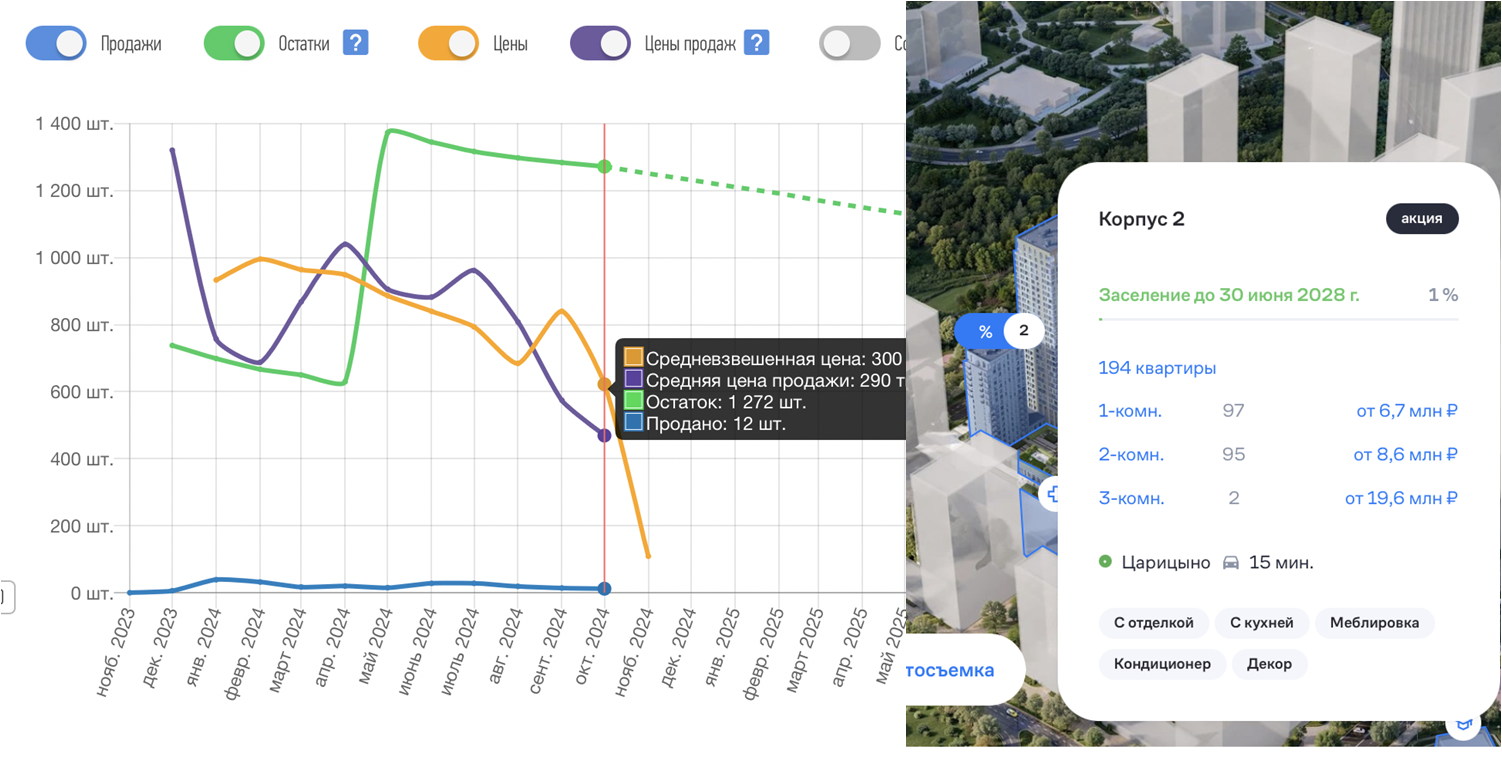
Task: Click the Царицыно metro station dot
Action: click(x=1105, y=562)
